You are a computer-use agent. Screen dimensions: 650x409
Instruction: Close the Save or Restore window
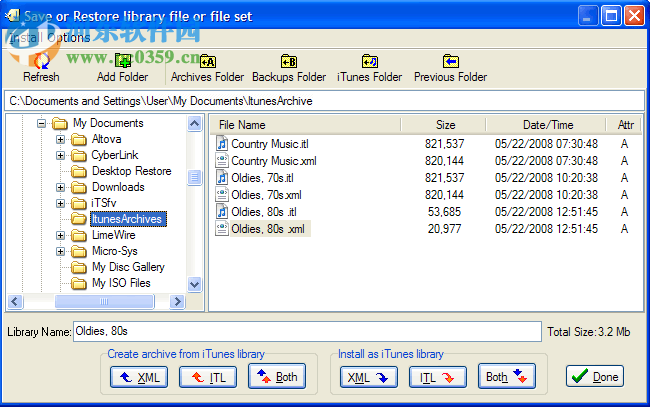[634, 16]
